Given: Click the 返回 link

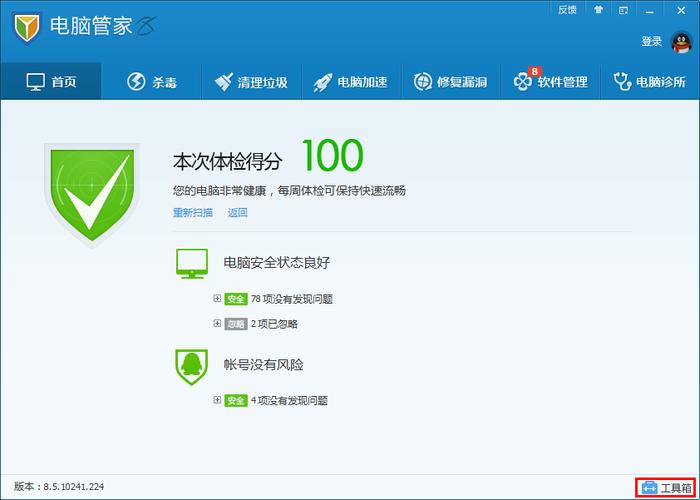Looking at the screenshot, I should pyautogui.click(x=238, y=212).
